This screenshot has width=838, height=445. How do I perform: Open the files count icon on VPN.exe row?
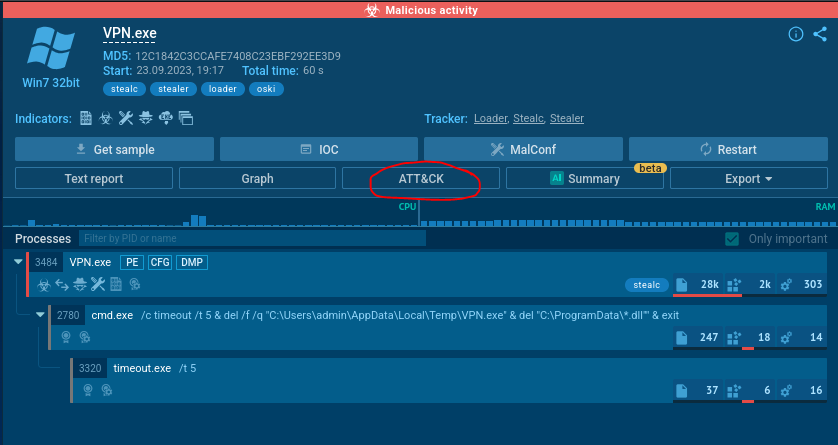(683, 285)
